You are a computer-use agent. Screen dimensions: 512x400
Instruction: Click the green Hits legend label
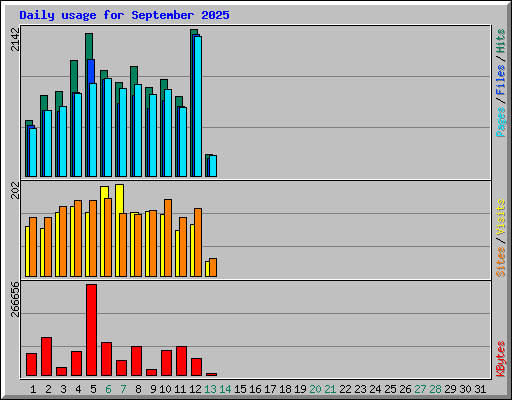coord(501,41)
